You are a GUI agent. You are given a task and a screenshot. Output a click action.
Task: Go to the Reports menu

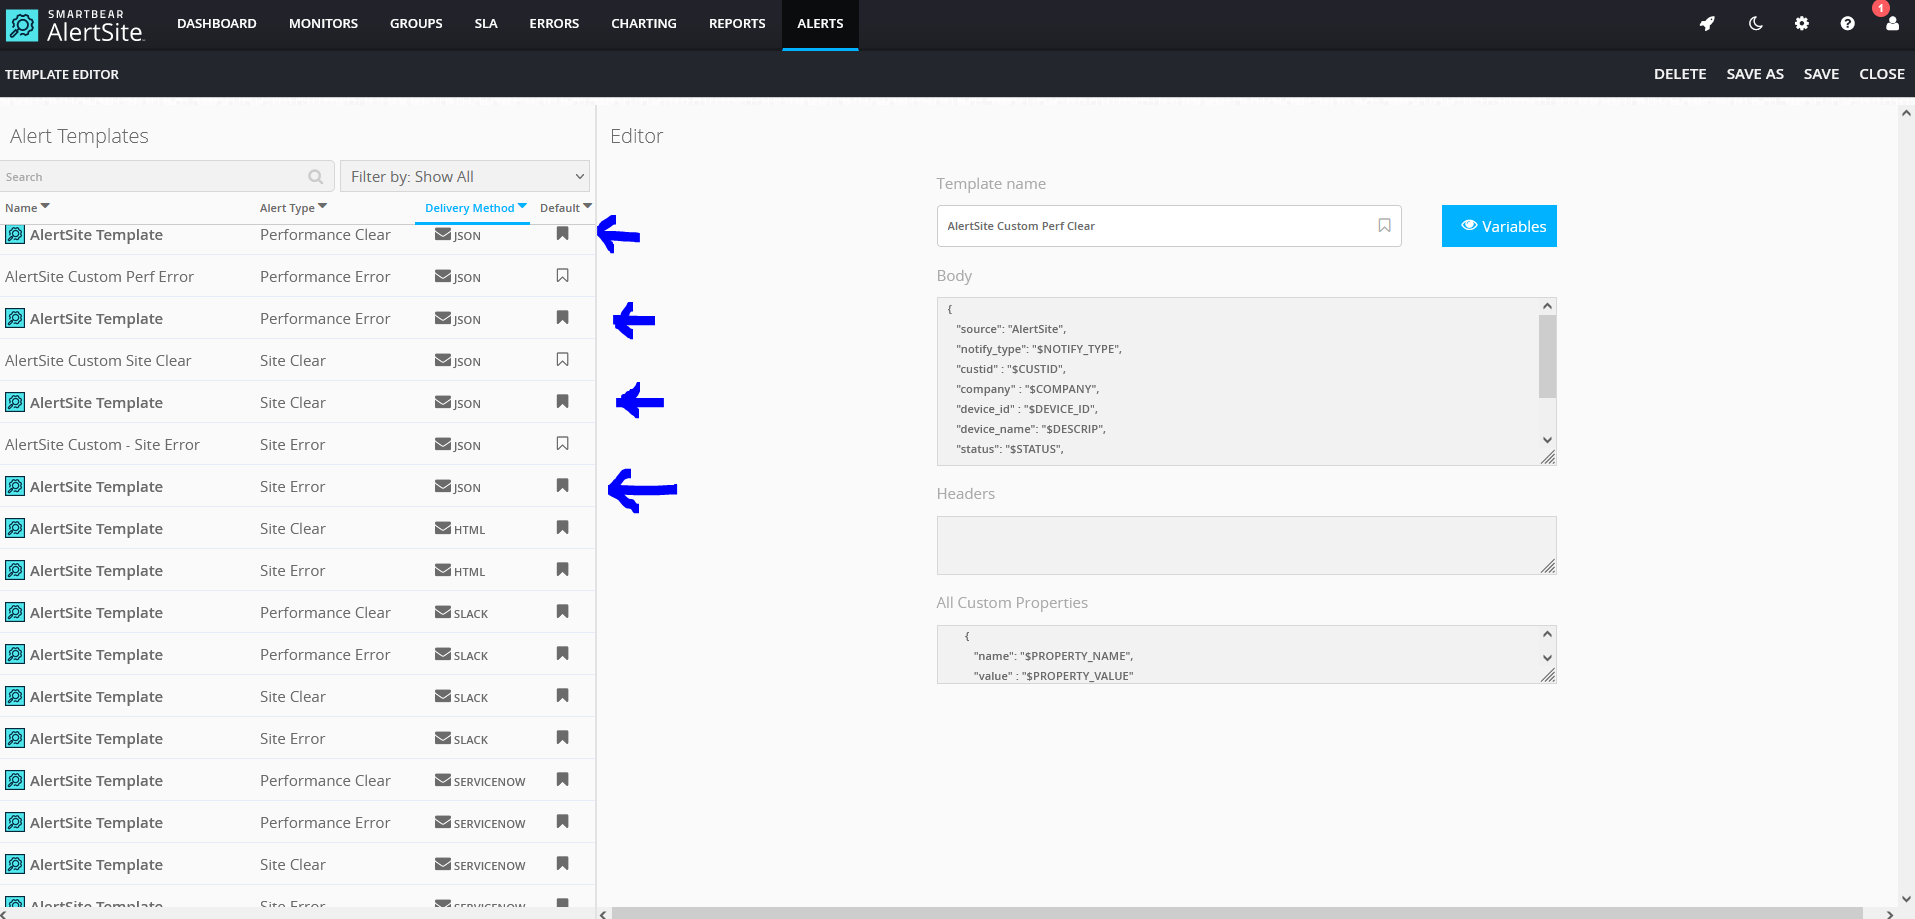[737, 23]
